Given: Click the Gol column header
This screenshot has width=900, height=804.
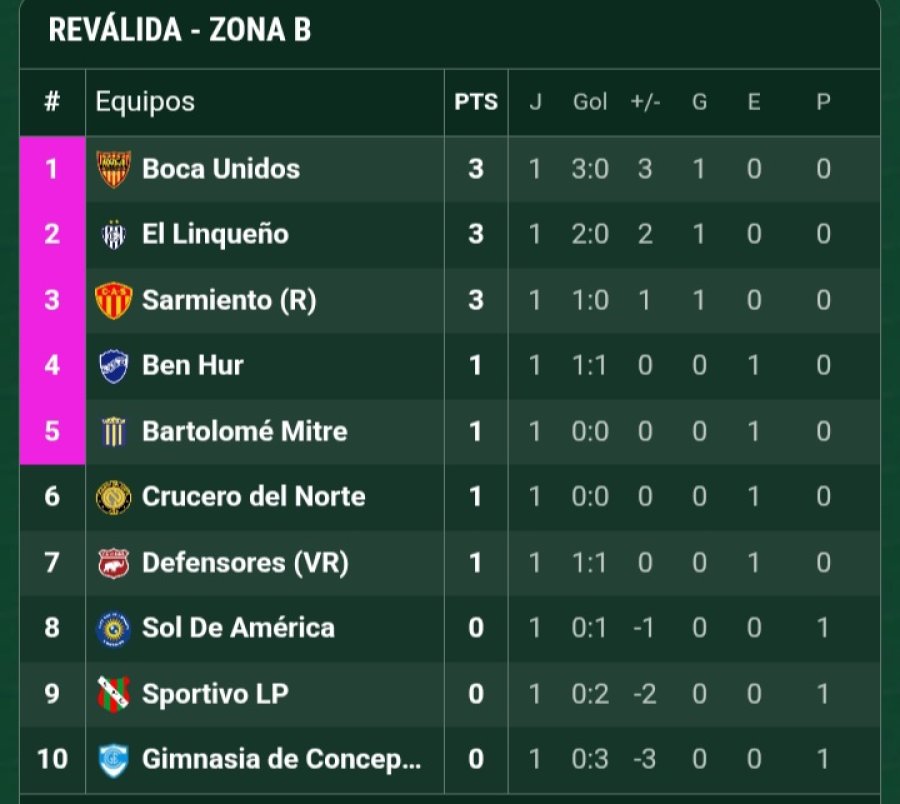Looking at the screenshot, I should 590,102.
